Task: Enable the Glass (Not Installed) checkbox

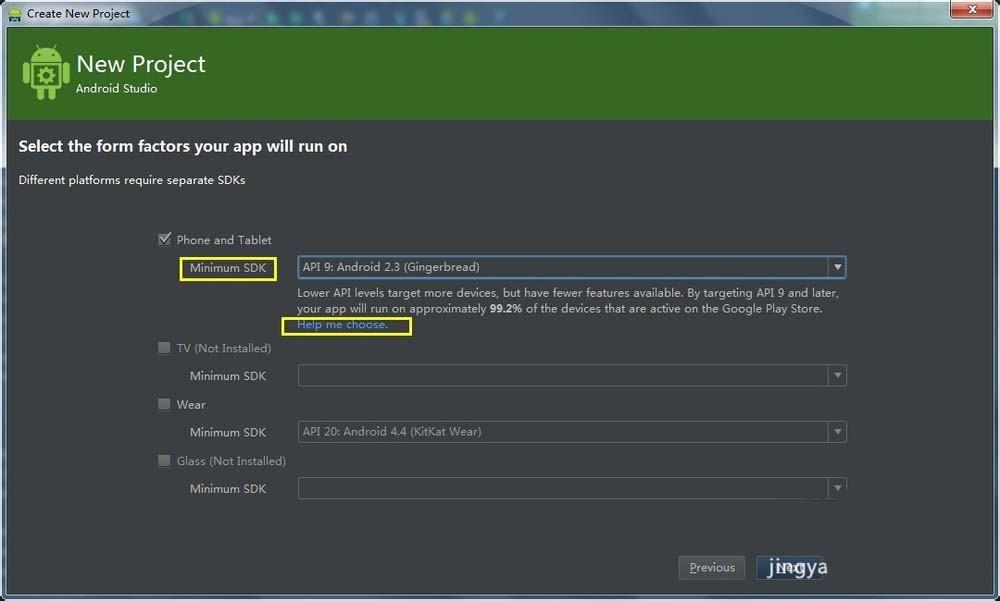Action: (x=164, y=461)
